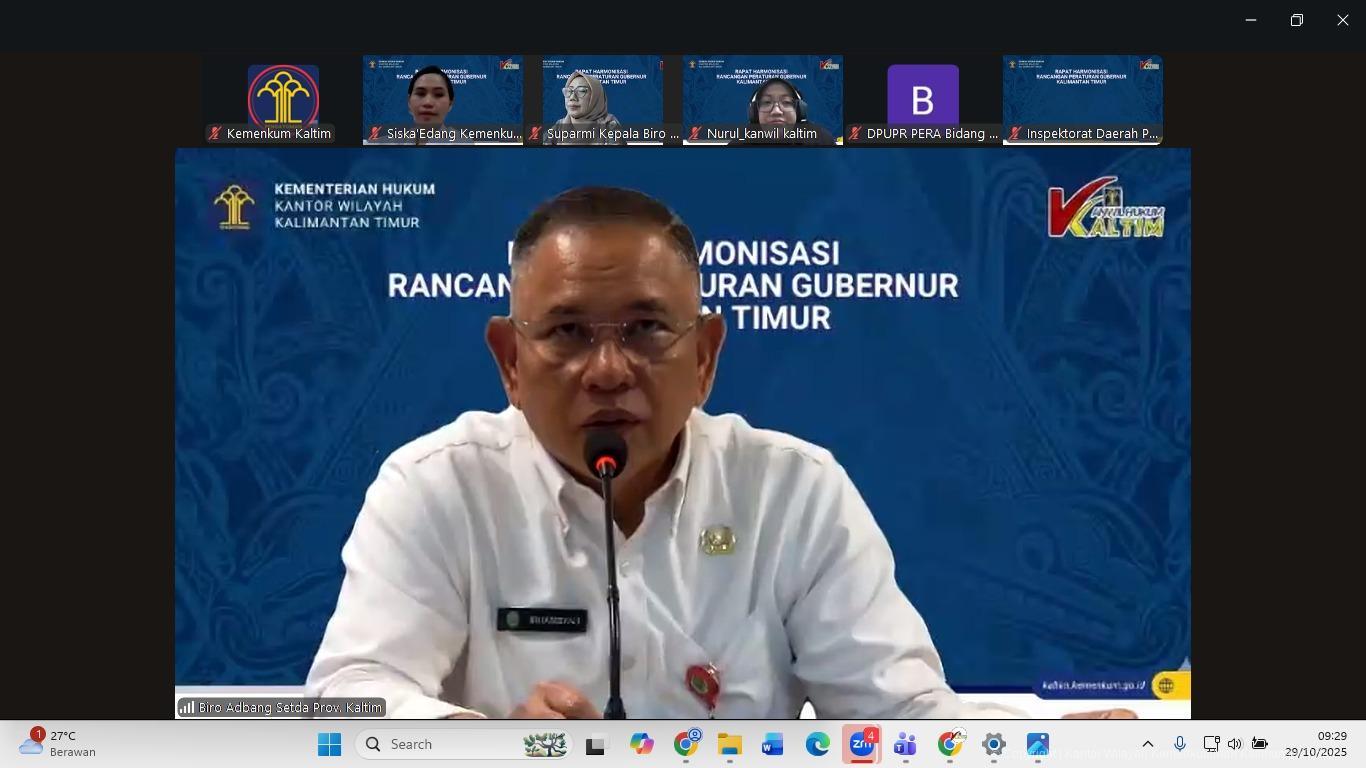
Task: Select the DPUPR PERA Bidang participant tile
Action: click(923, 100)
